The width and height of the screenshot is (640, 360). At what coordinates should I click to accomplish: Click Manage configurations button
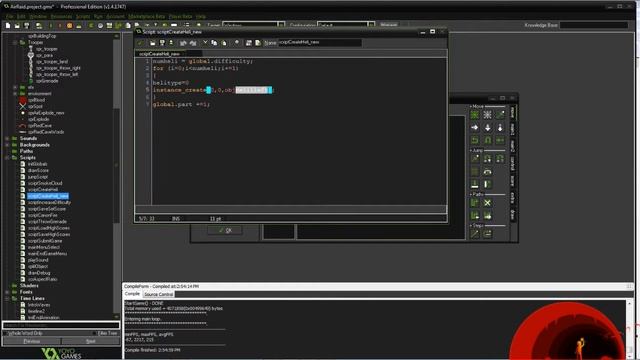389,25
